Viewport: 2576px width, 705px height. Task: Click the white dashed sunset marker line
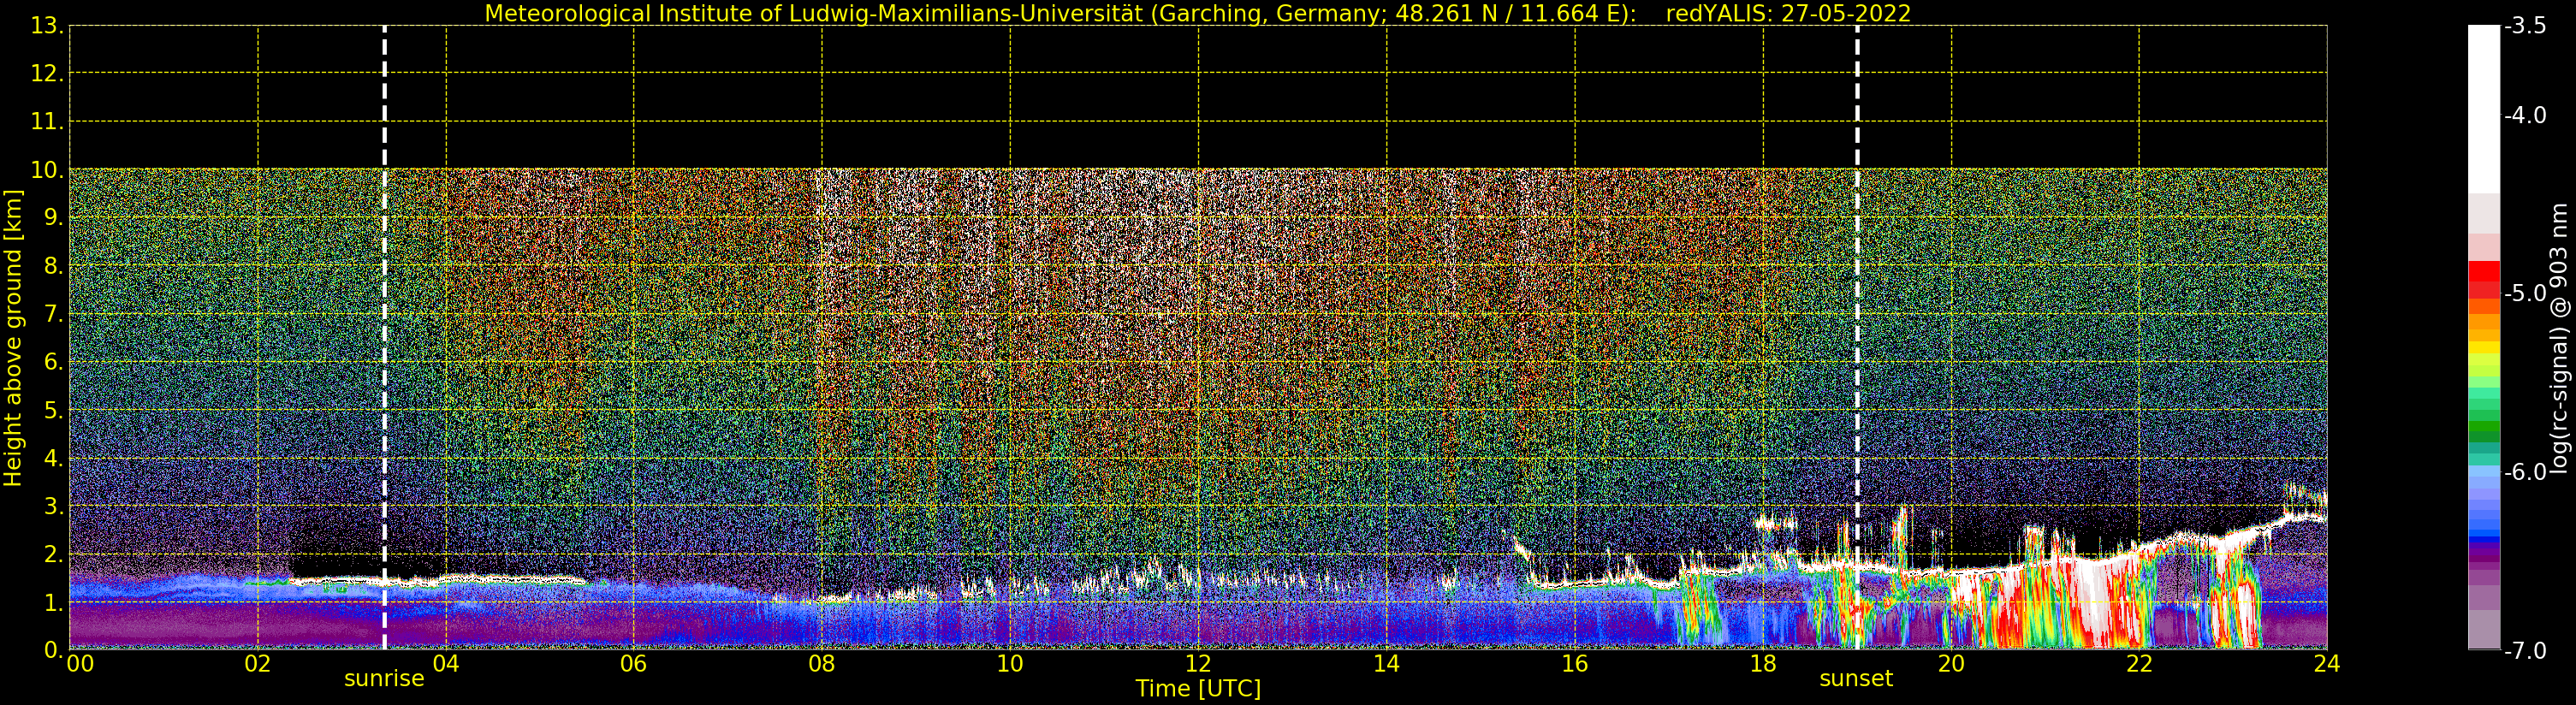[x=1857, y=338]
